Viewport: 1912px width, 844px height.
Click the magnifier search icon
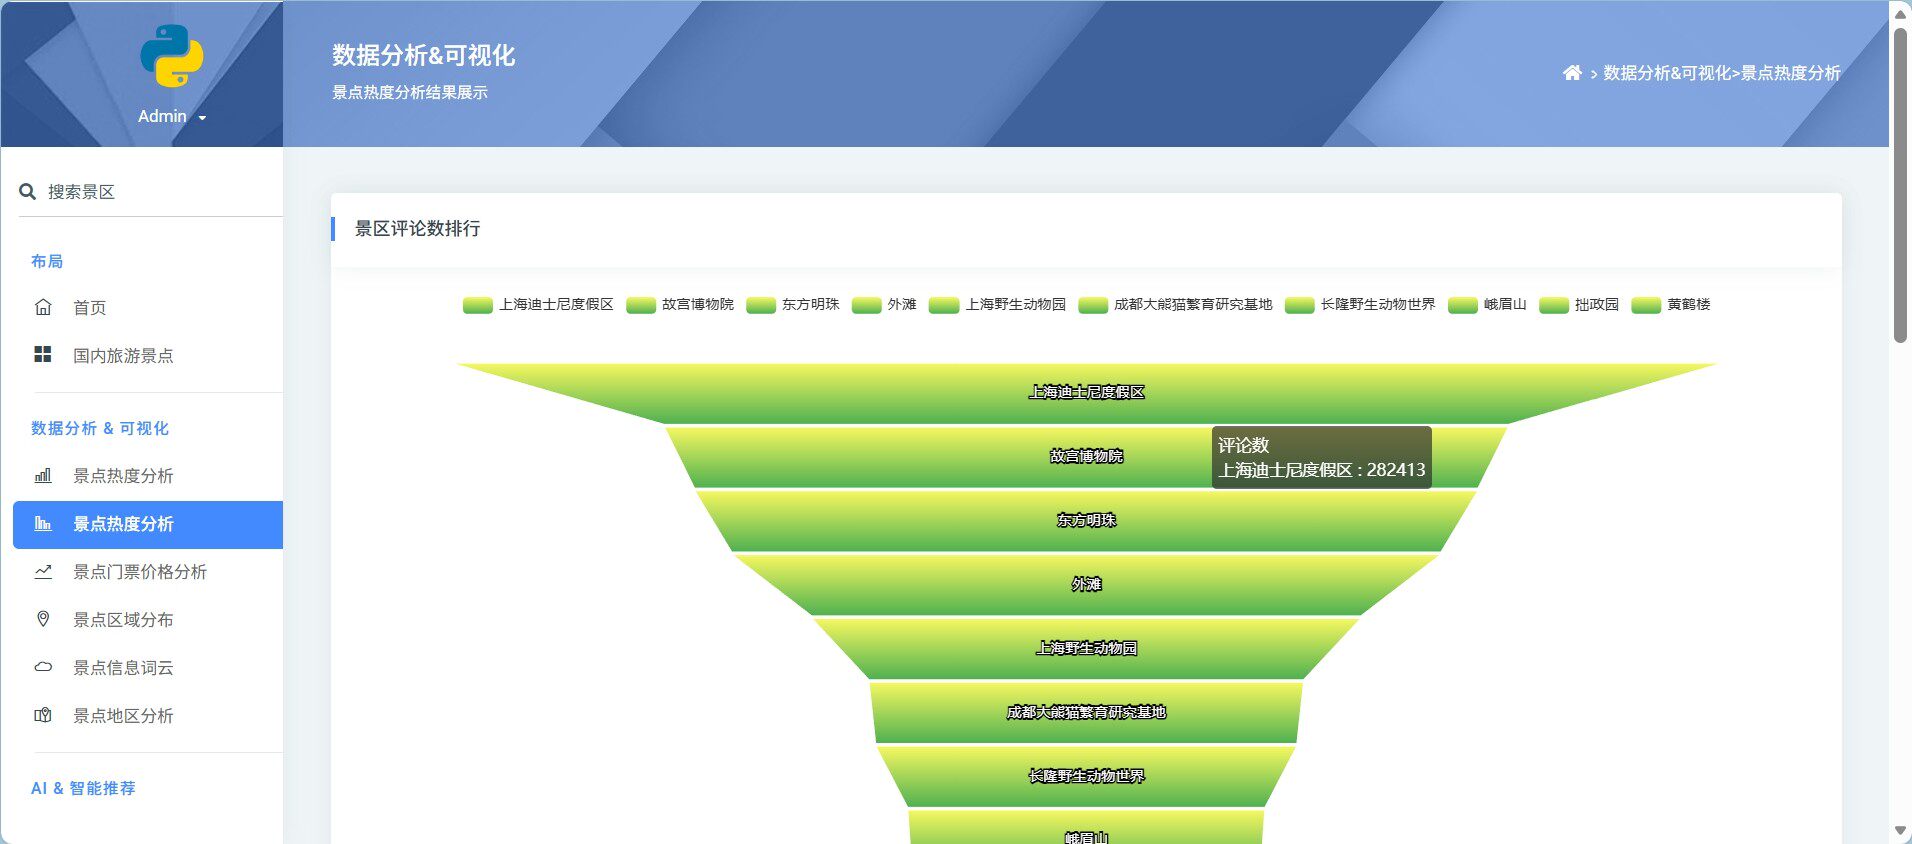28,192
